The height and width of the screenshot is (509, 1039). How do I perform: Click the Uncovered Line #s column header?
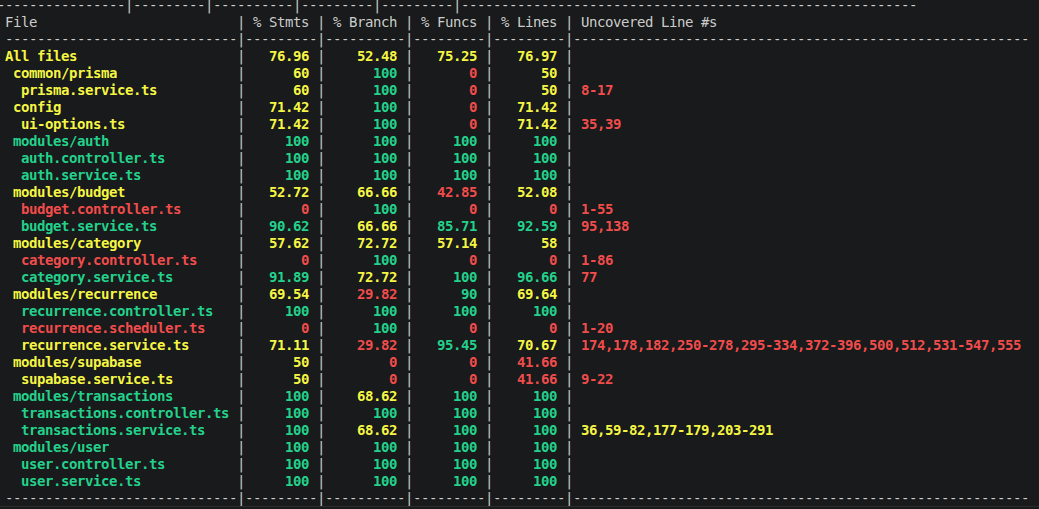(x=649, y=23)
